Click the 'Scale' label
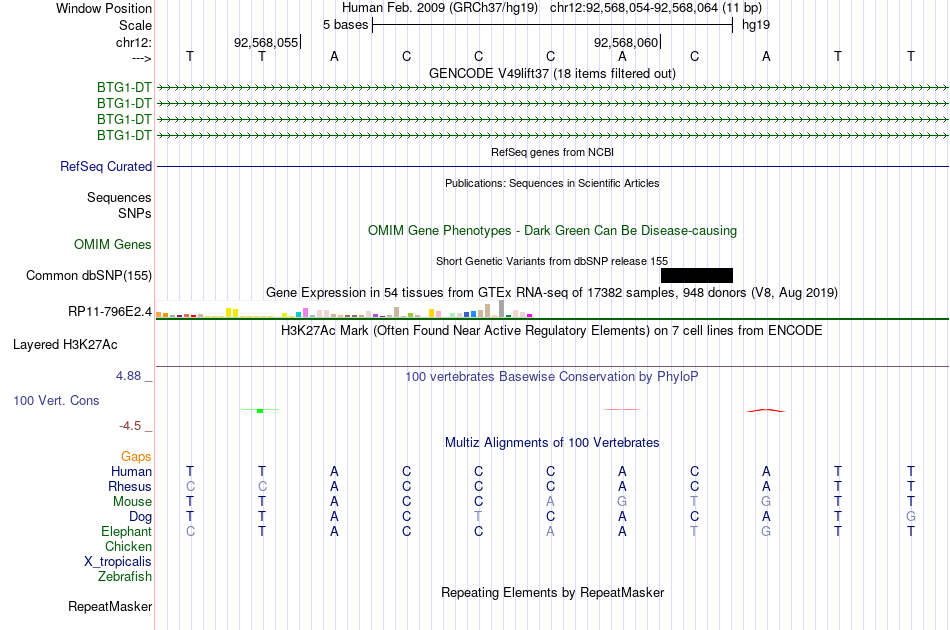 coord(136,25)
